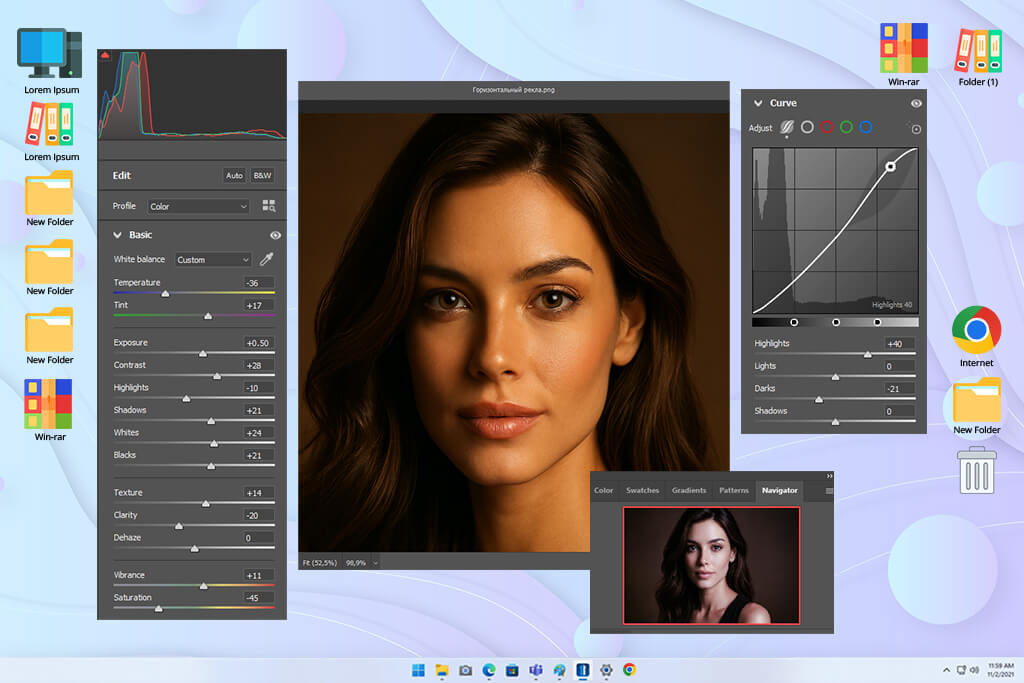This screenshot has width=1024, height=683.
Task: Switch to the Patterns tab
Action: tap(734, 490)
